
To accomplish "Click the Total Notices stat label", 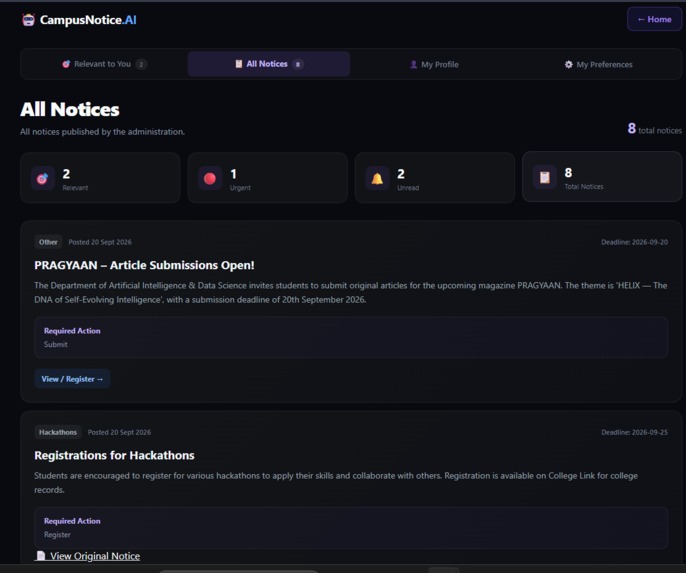I will click(x=584, y=186).
